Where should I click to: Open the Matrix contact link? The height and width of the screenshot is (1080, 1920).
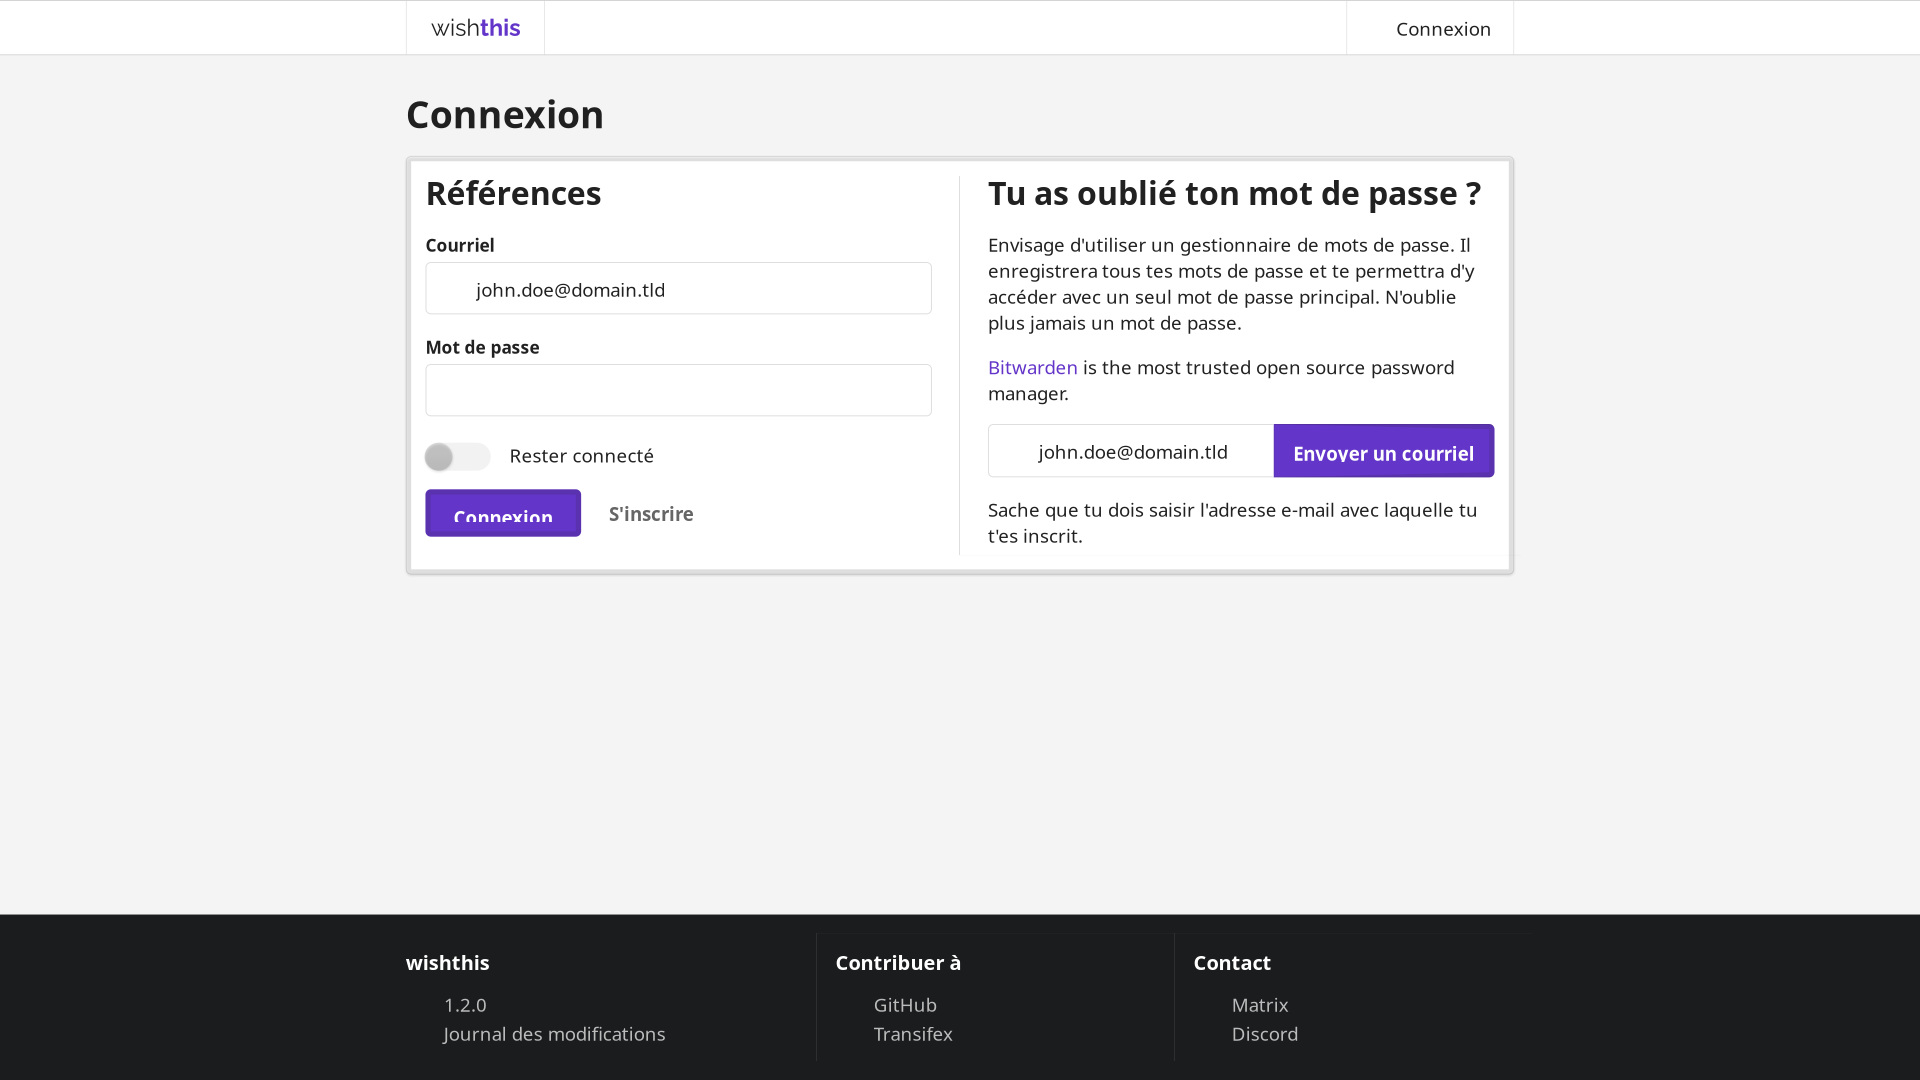pyautogui.click(x=1259, y=1005)
